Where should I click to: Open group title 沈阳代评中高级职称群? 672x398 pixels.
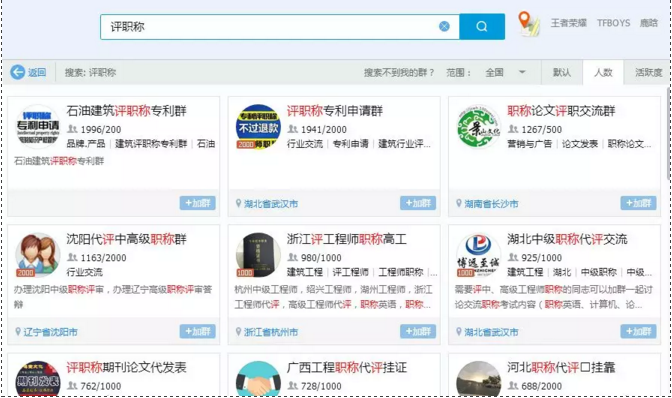[x=126, y=239]
